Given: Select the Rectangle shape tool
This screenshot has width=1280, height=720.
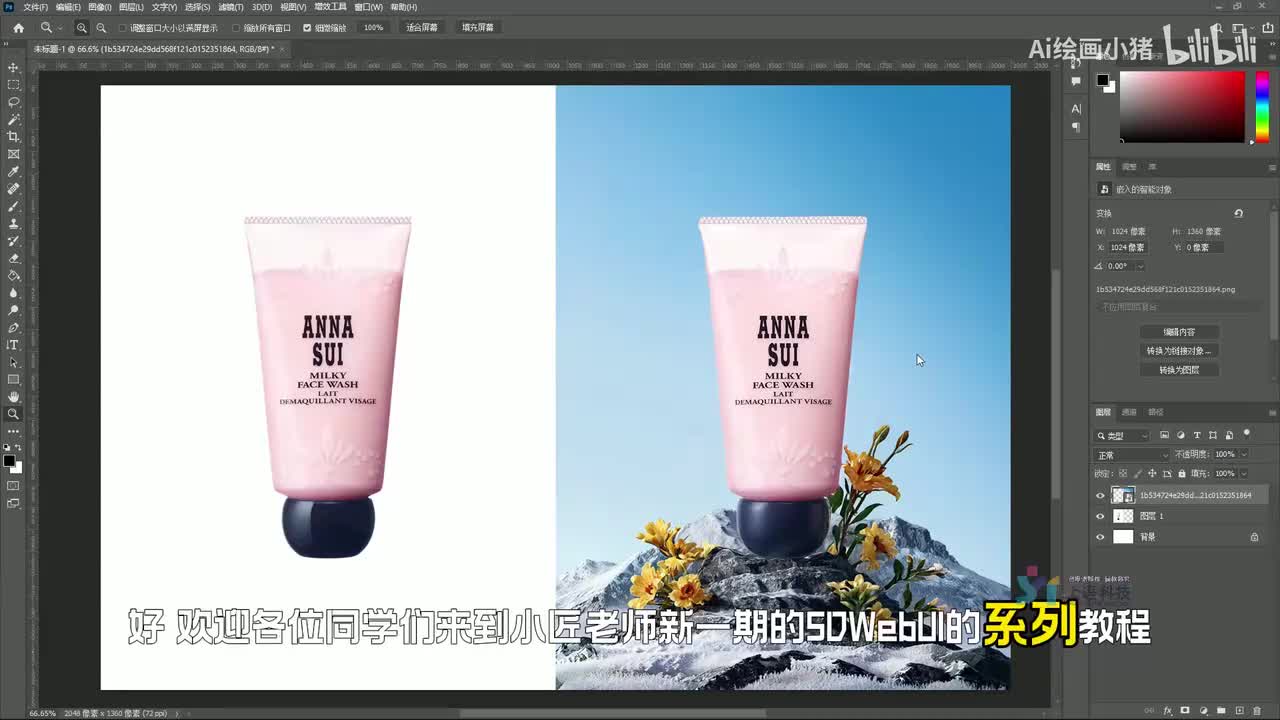Looking at the screenshot, I should tap(13, 379).
